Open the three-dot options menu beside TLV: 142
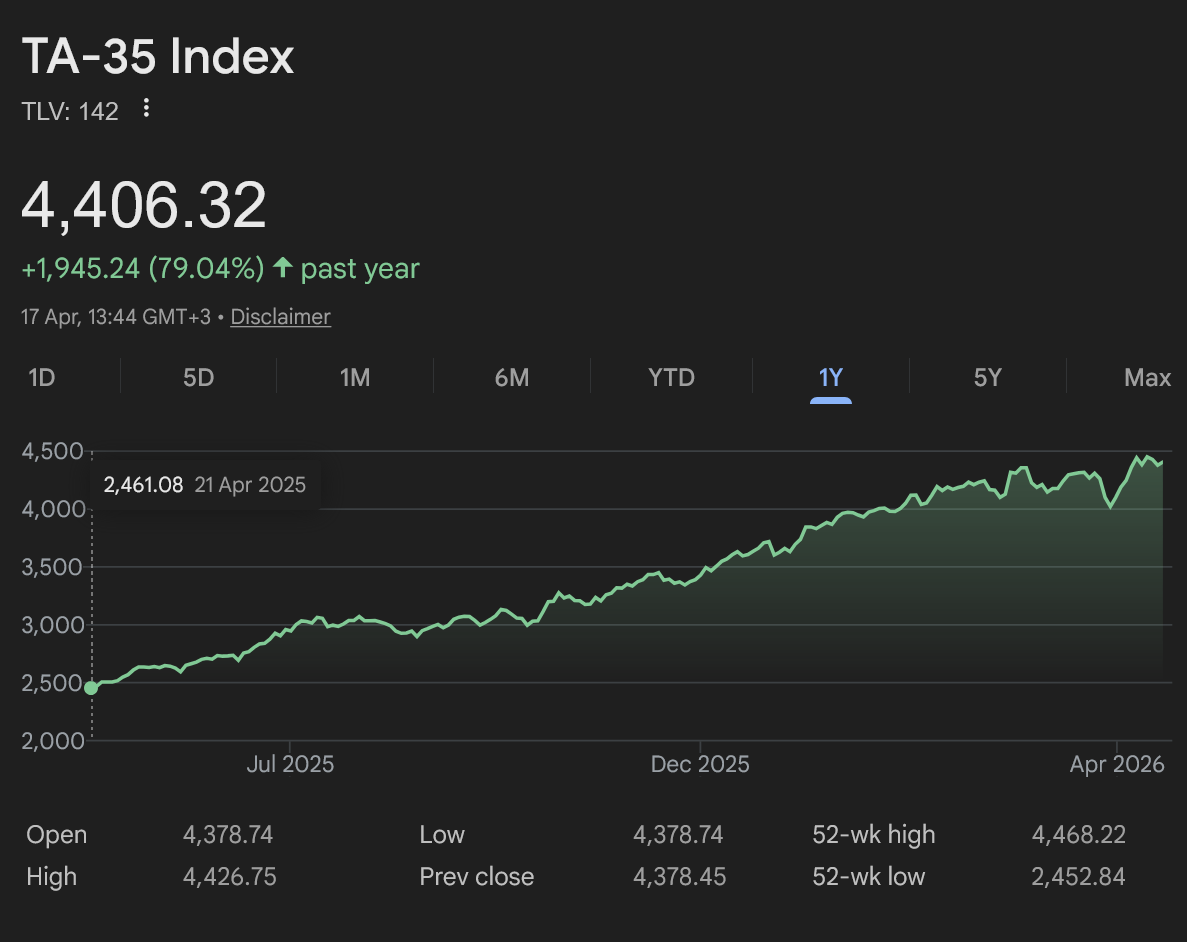 pyautogui.click(x=146, y=109)
